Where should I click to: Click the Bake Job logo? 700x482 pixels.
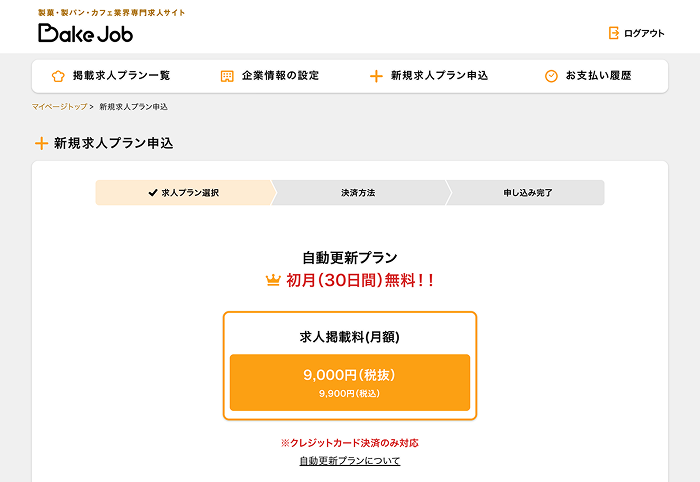coord(85,32)
